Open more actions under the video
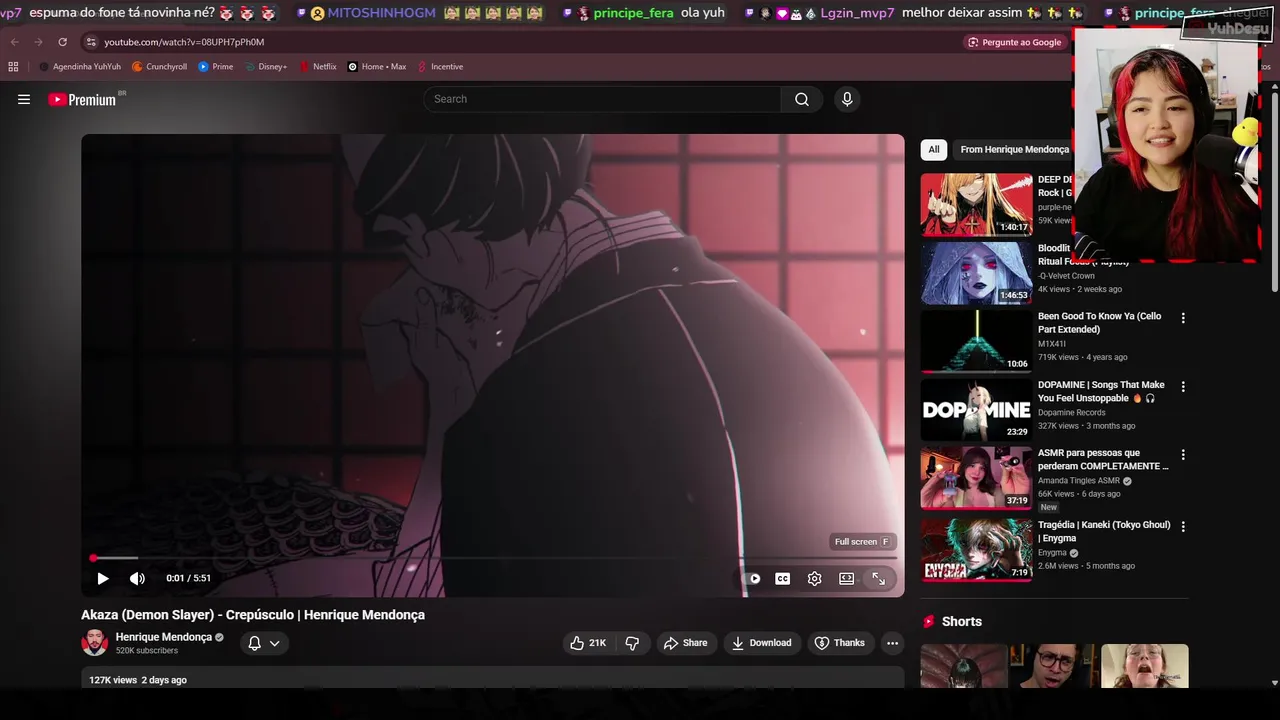Screen dimensions: 1280x720 point(893,643)
